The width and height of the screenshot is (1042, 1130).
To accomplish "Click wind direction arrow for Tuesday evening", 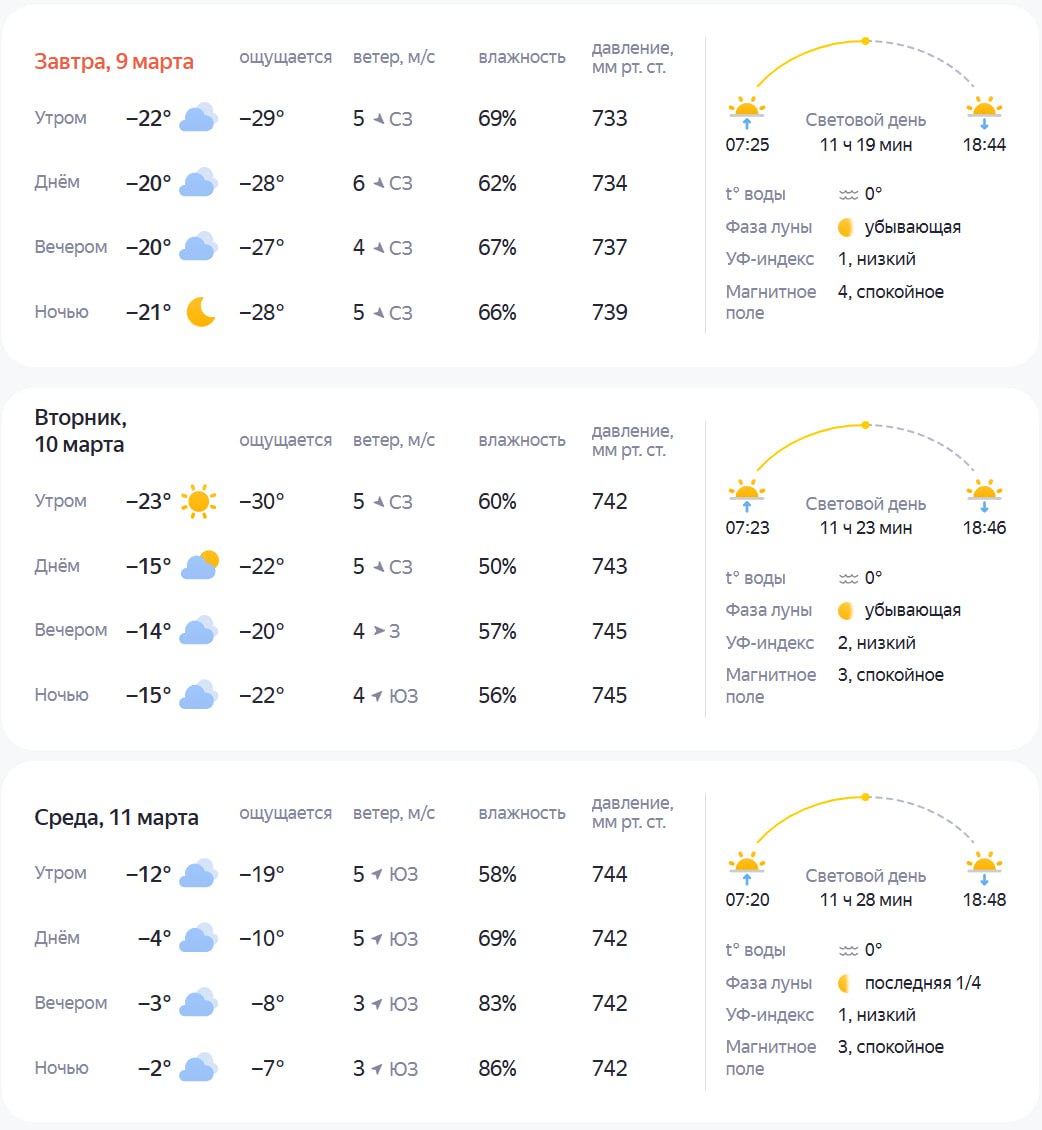I will pyautogui.click(x=379, y=631).
